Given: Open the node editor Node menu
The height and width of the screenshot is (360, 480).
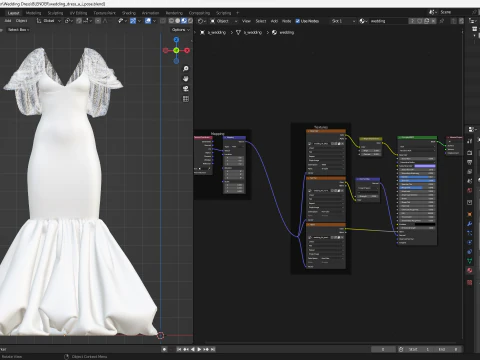Looking at the screenshot, I should pos(286,21).
